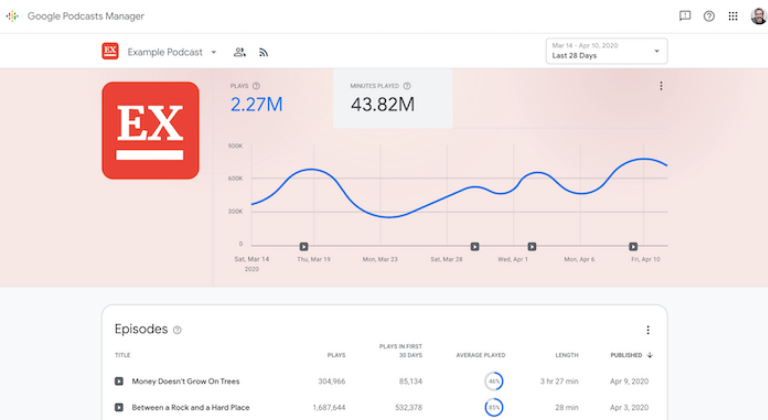This screenshot has width=768, height=420.
Task: Sort by Plays in First 30 Days header
Action: pyautogui.click(x=400, y=351)
